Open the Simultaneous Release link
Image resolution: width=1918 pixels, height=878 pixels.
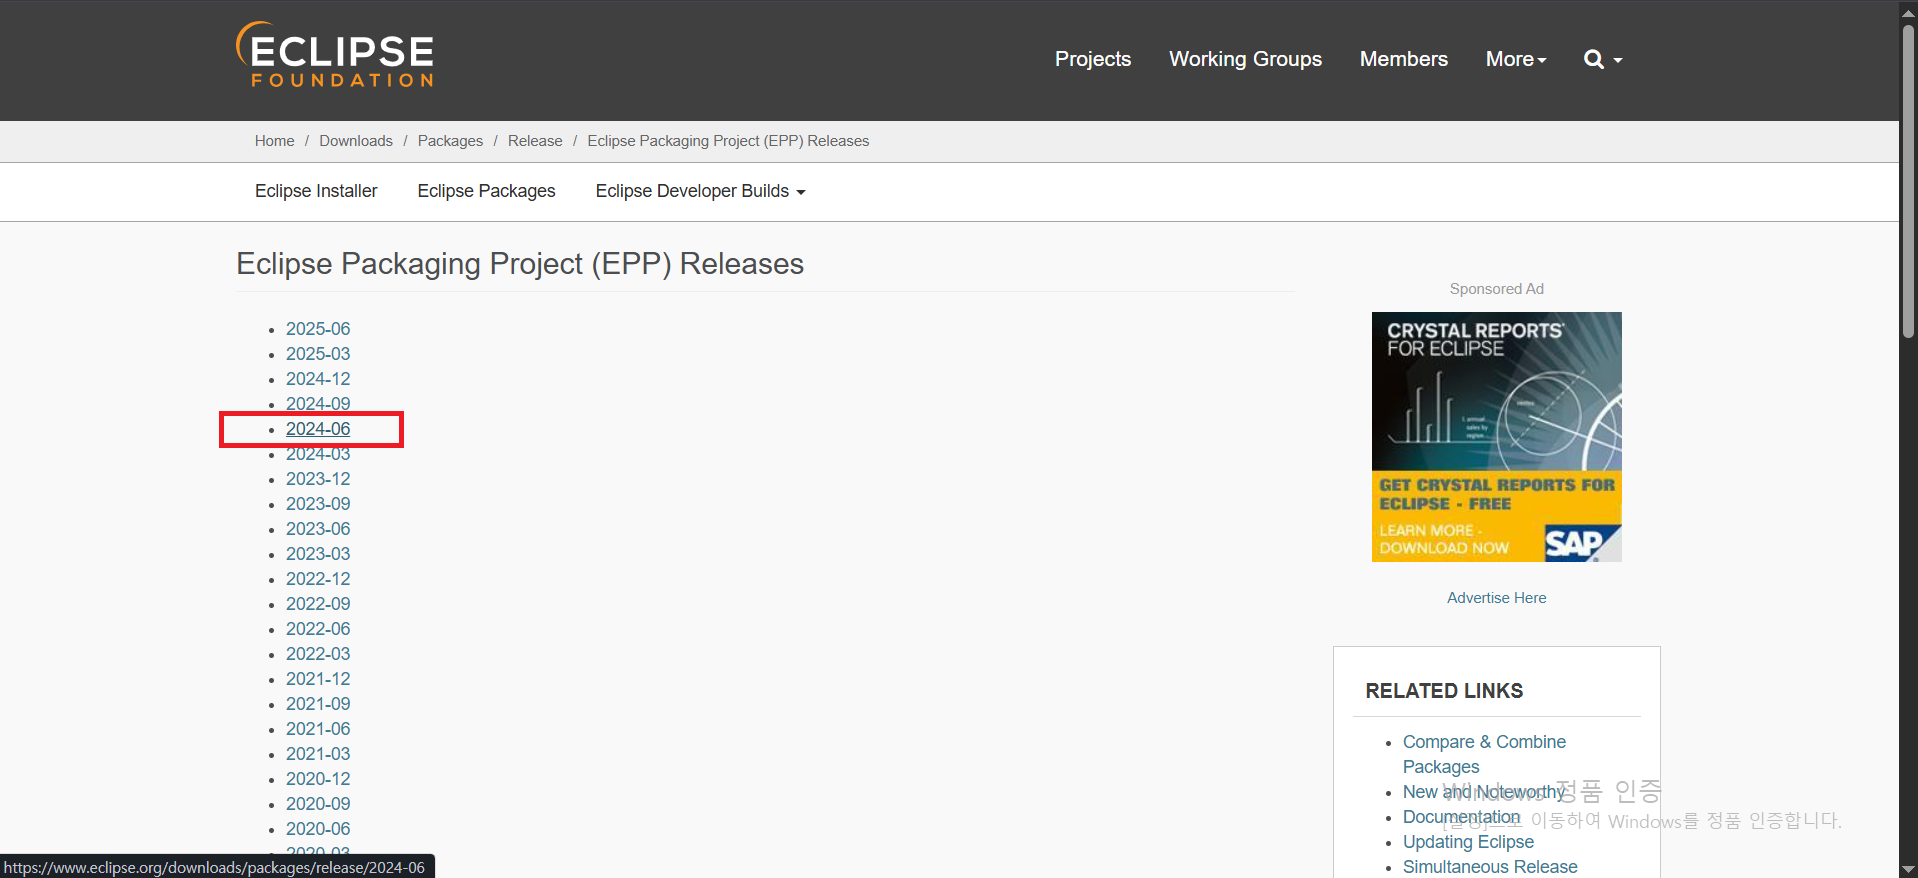[x=1490, y=867]
